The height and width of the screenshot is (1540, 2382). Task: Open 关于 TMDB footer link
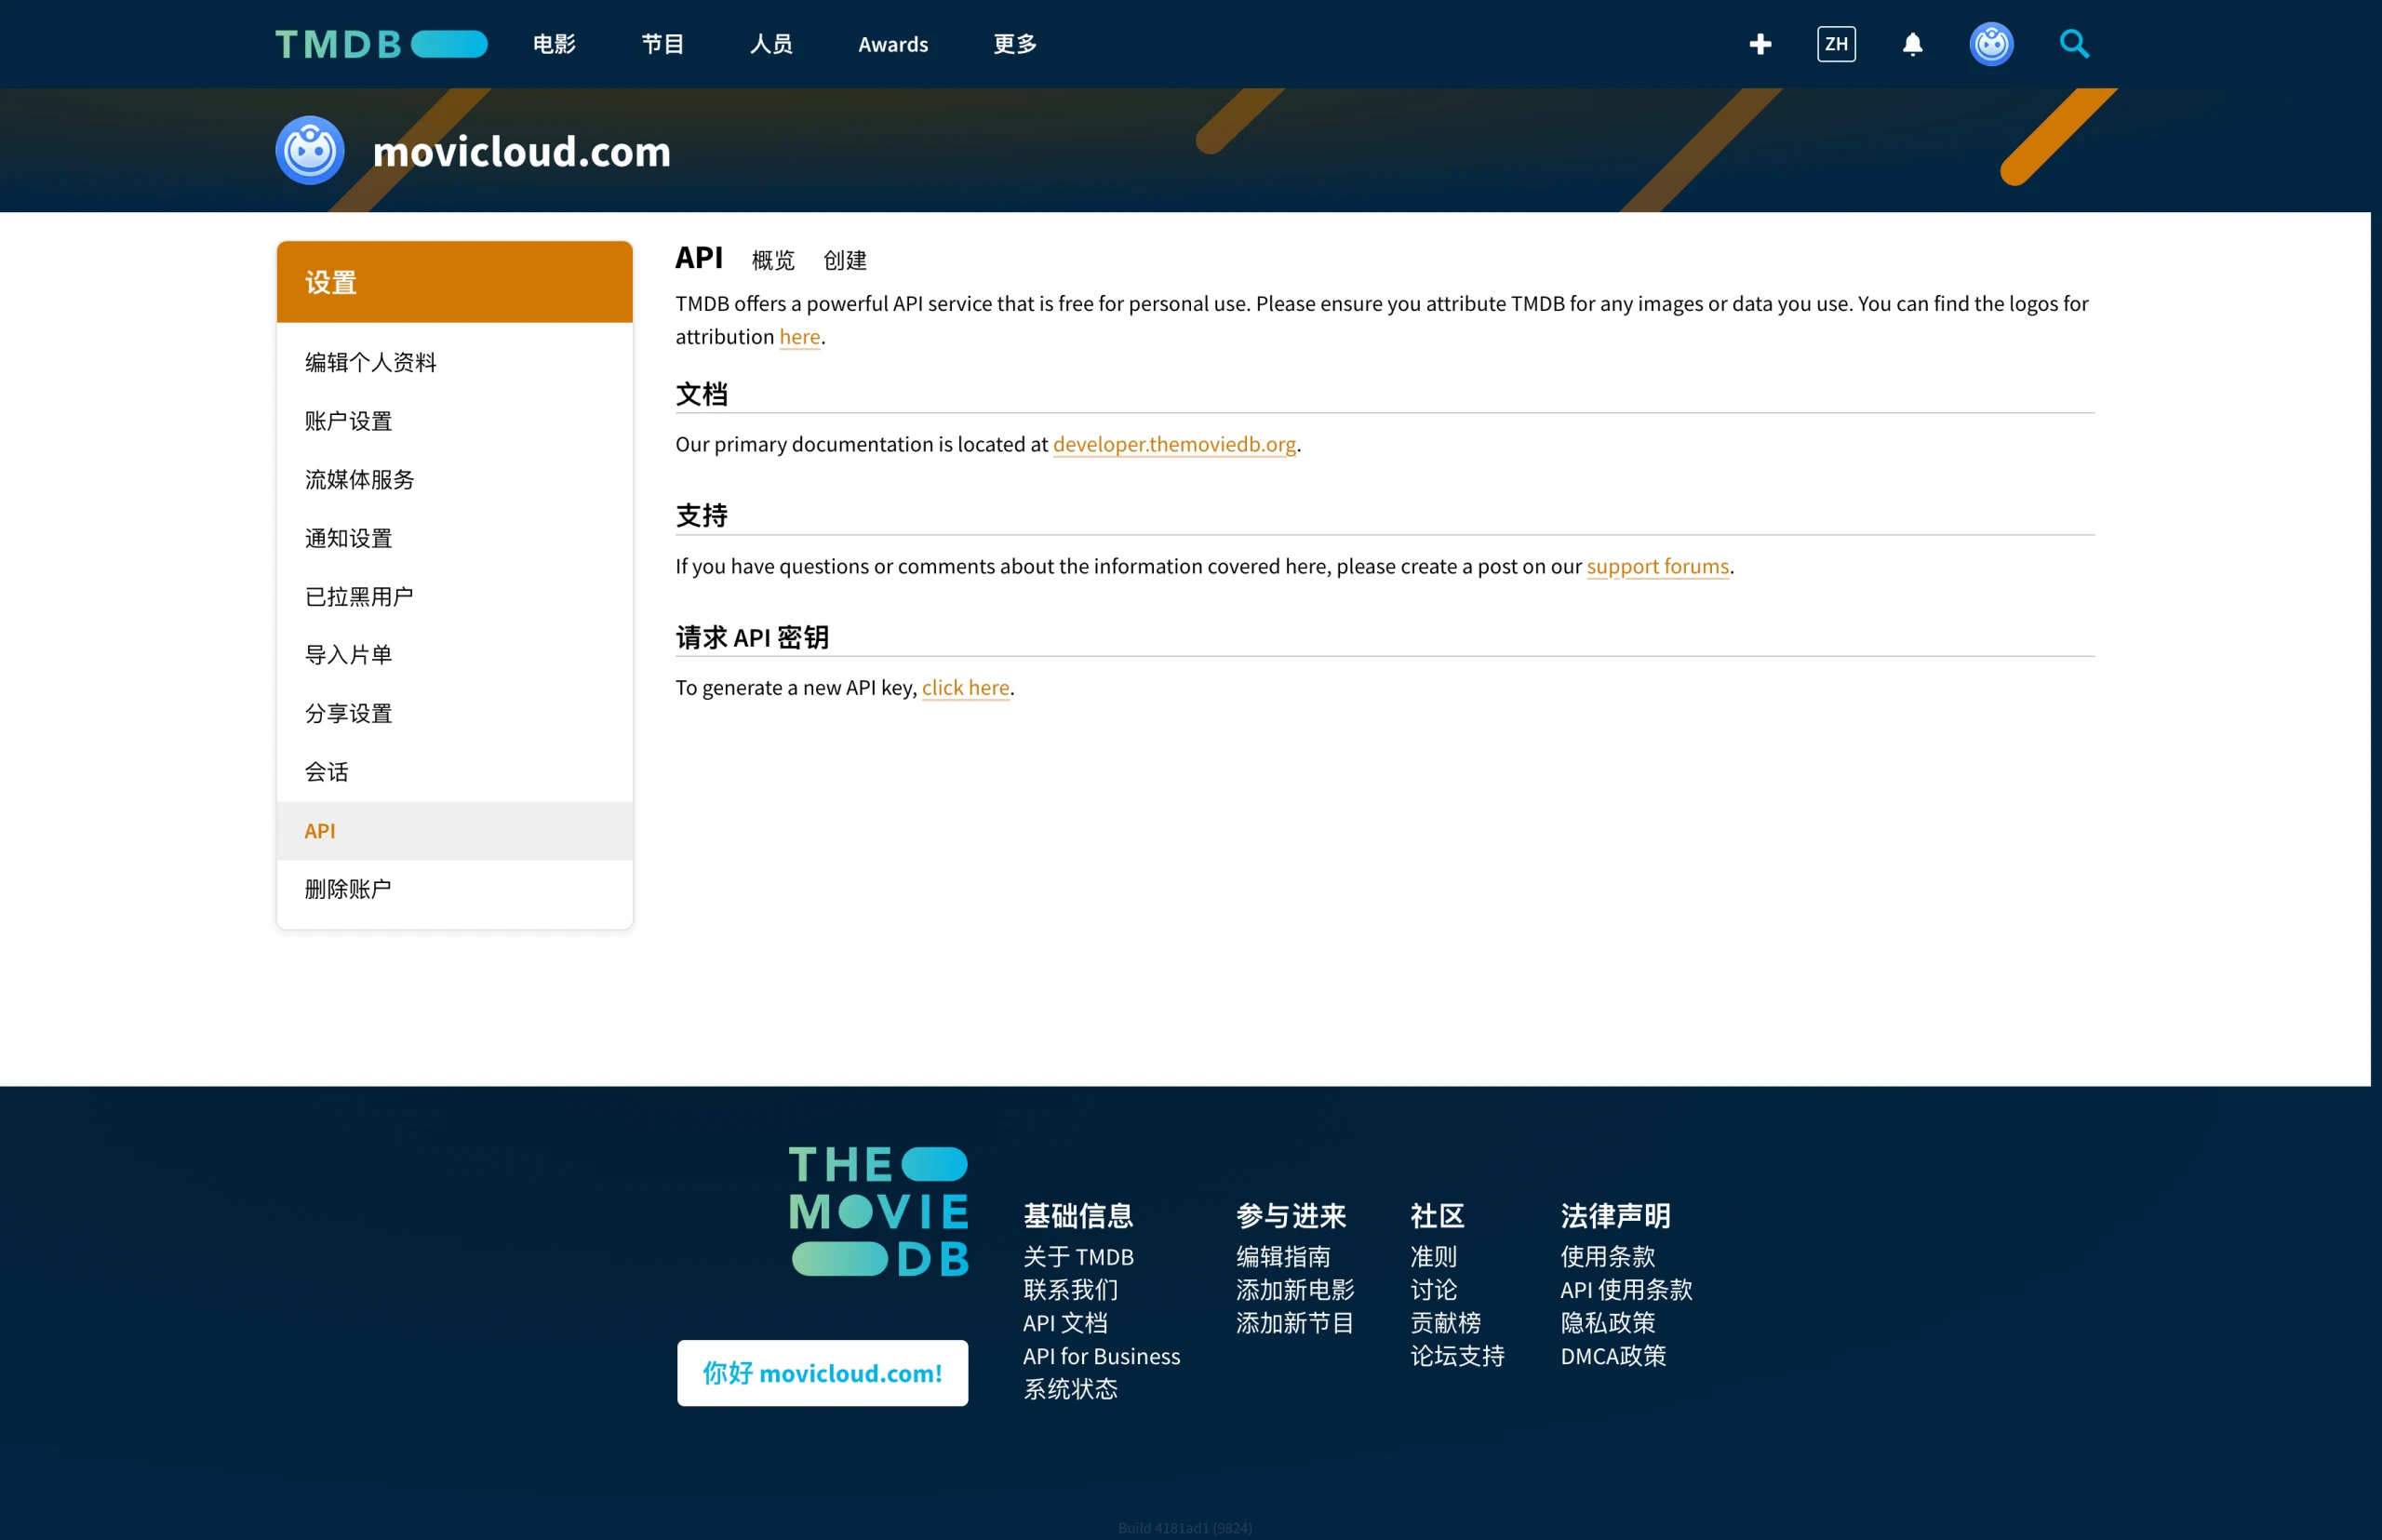[x=1078, y=1257]
